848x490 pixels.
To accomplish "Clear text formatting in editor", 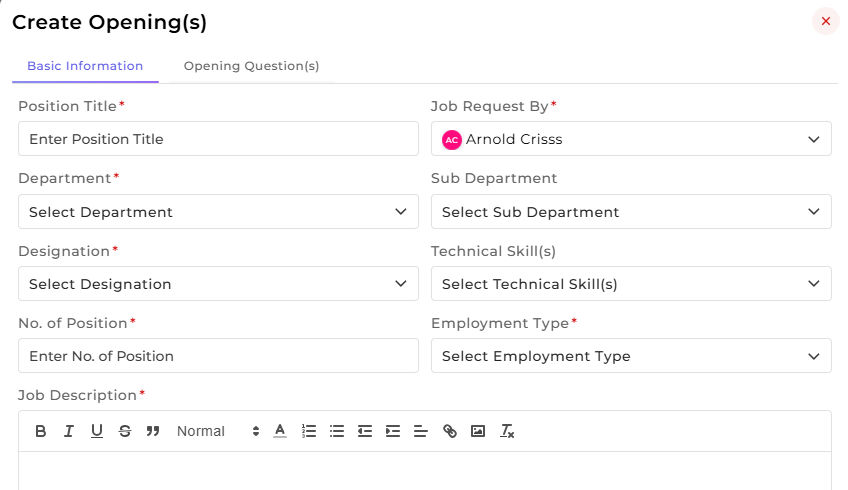I will click(507, 431).
